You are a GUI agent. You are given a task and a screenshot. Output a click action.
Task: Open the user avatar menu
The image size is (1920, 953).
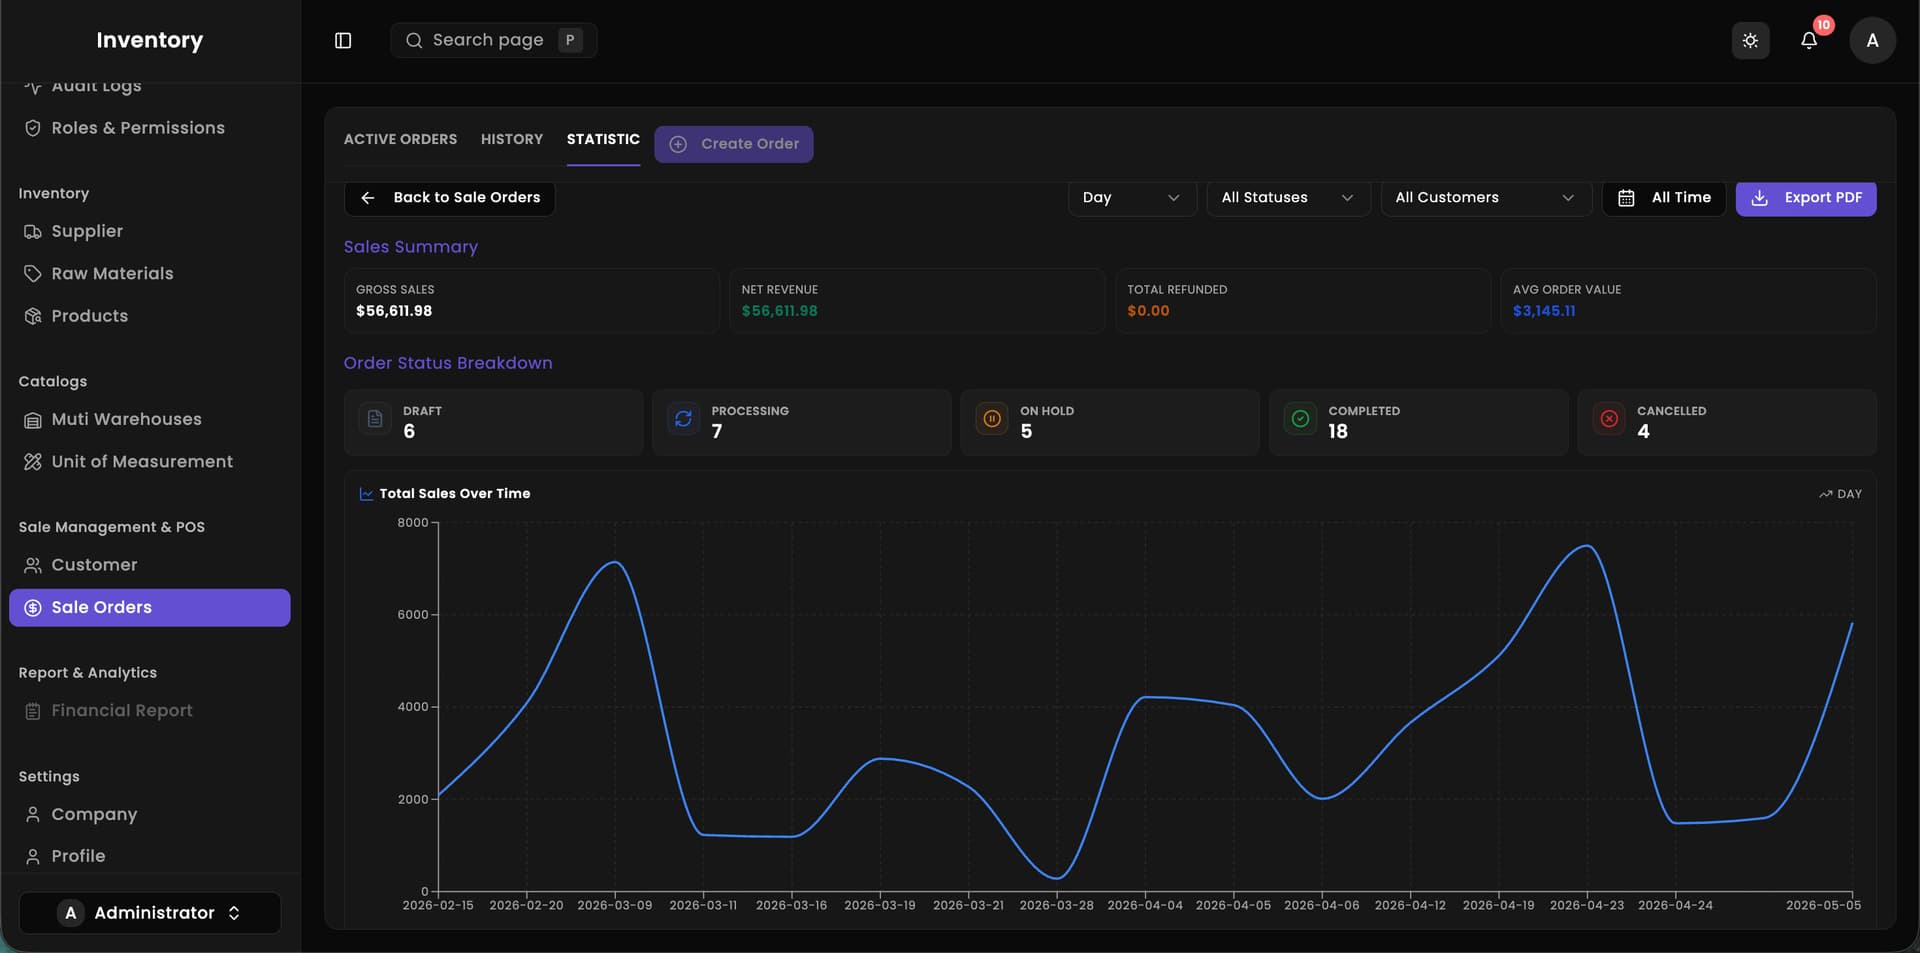(x=1872, y=41)
